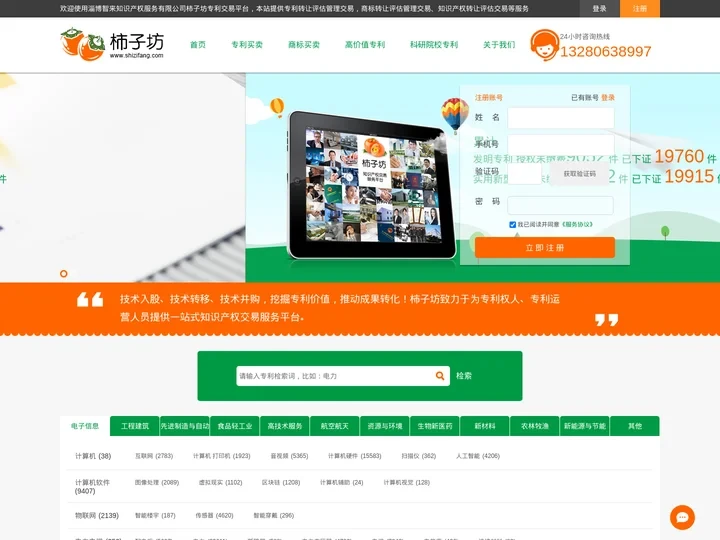Switch to the 高技术服务 tab
720x540 pixels.
[285, 426]
